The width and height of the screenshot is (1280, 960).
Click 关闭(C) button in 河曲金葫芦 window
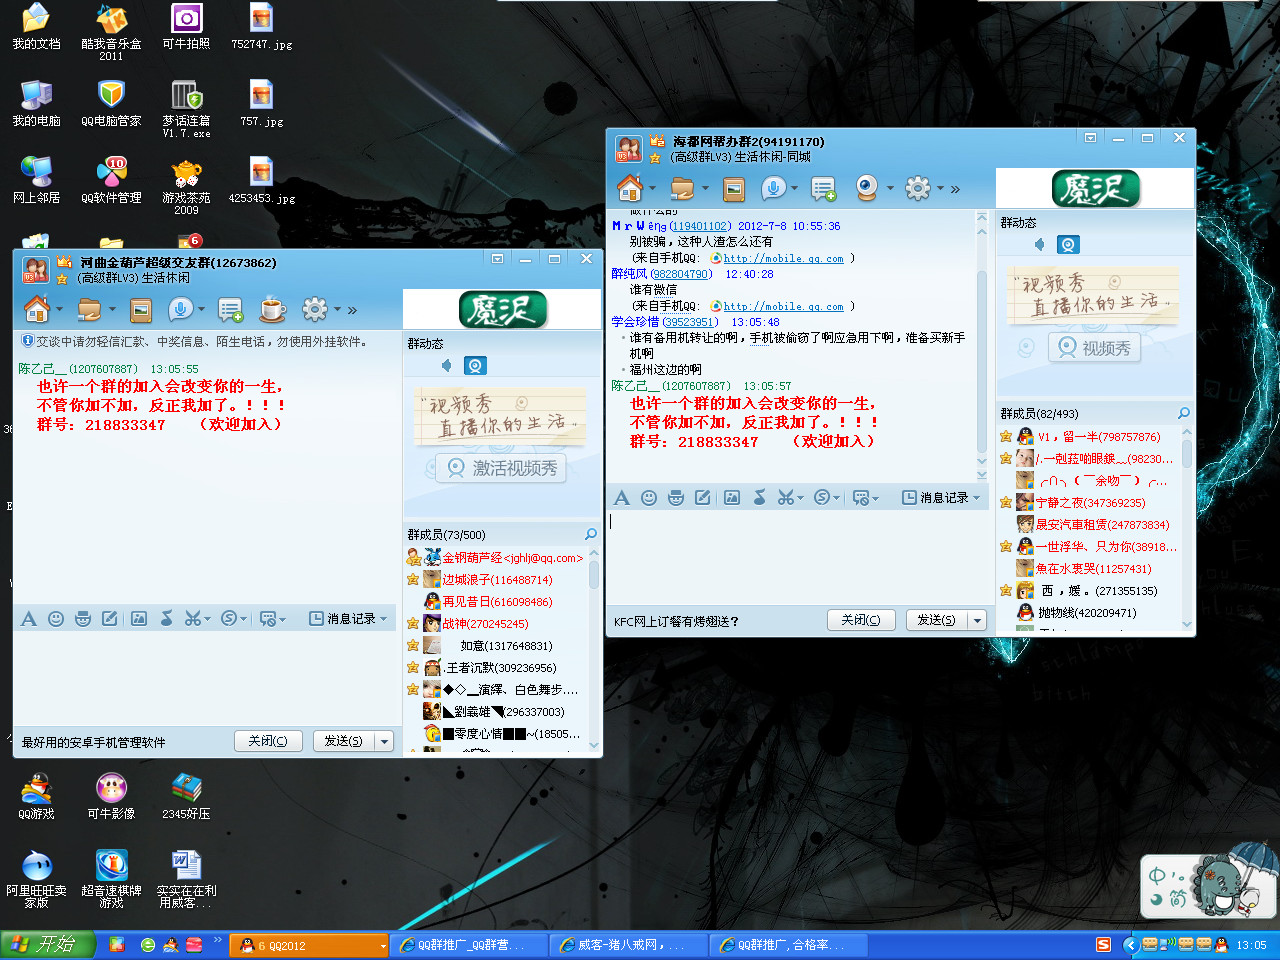pyautogui.click(x=268, y=741)
